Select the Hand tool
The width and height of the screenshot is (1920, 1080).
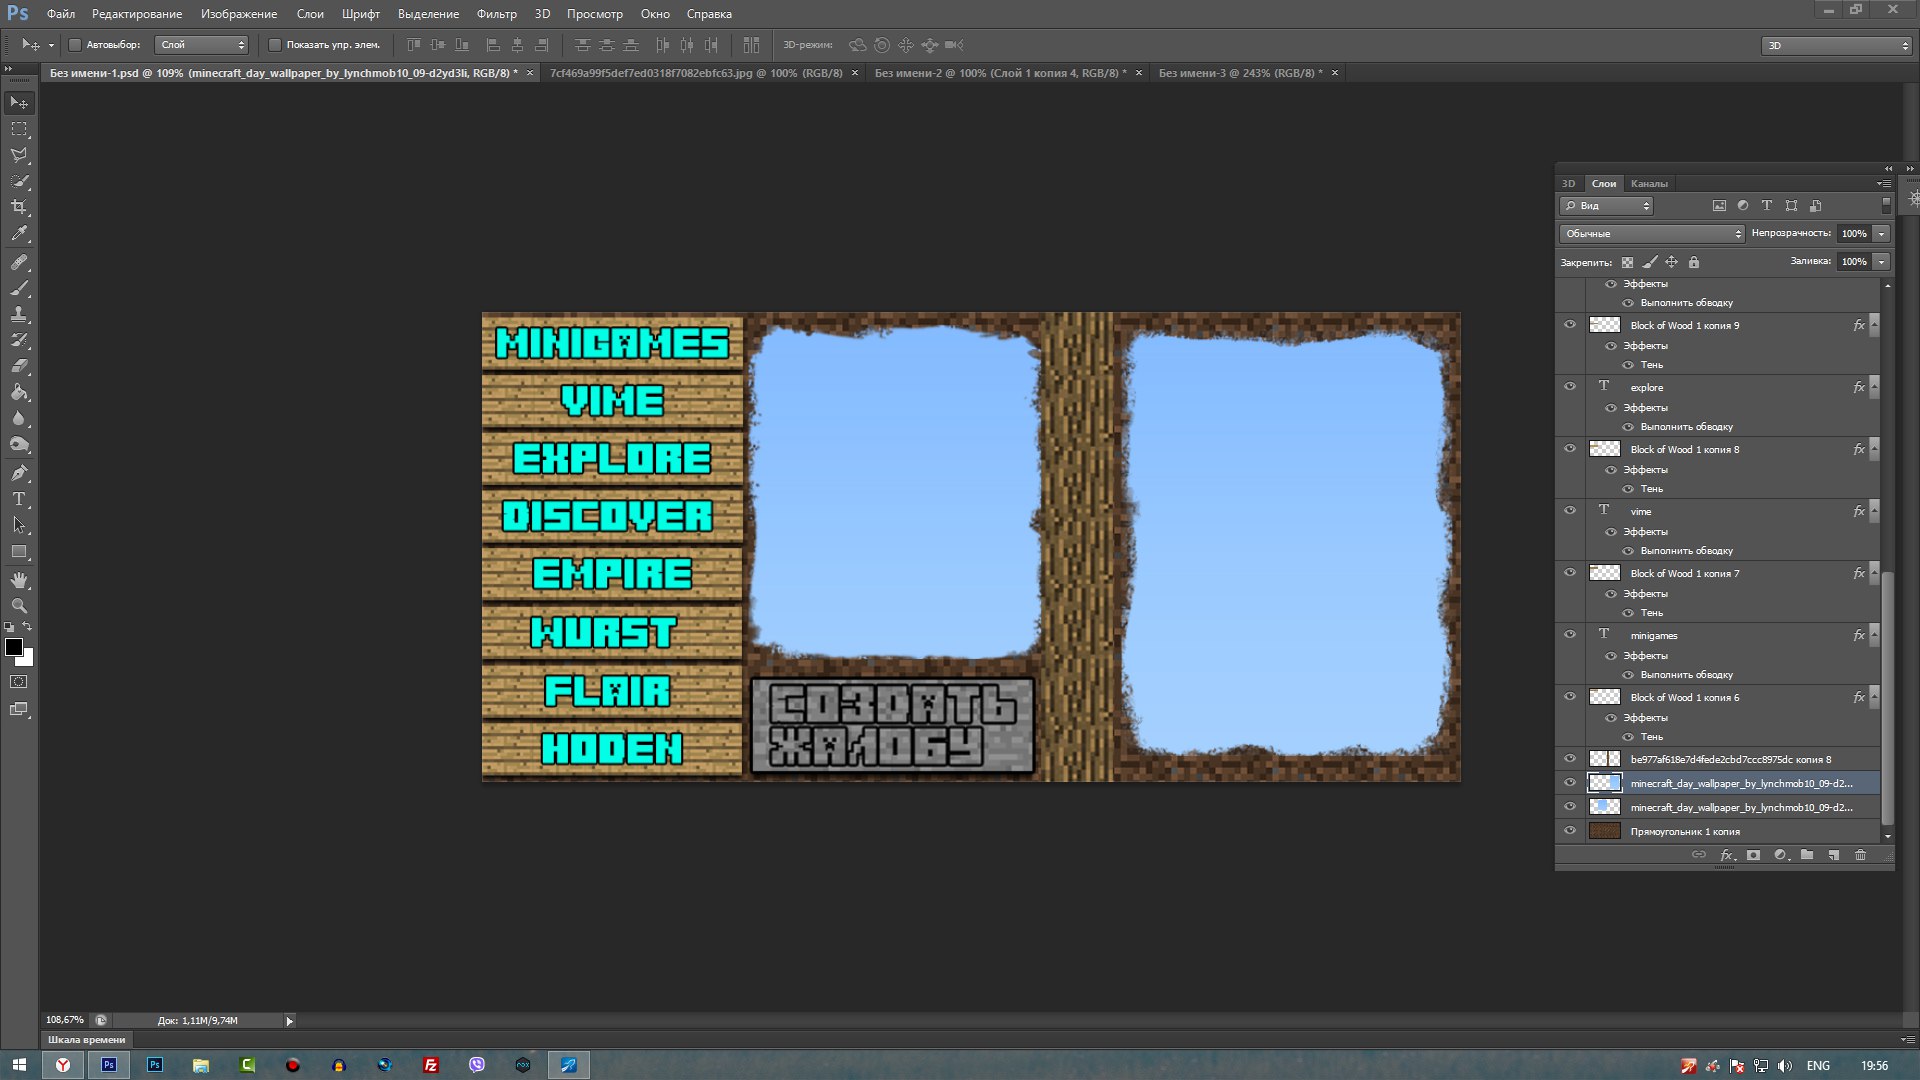point(19,580)
